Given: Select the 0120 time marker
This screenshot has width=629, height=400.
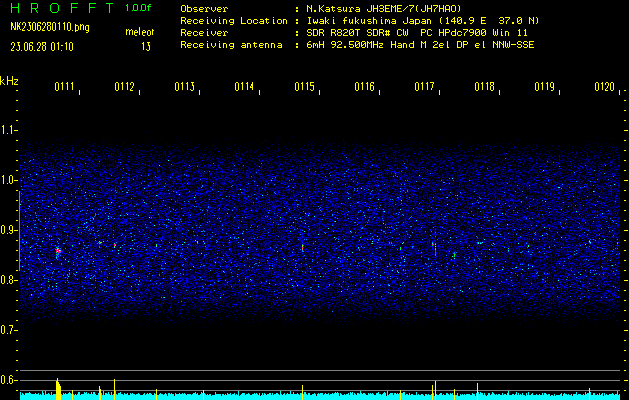Looking at the screenshot, I should point(605,86).
